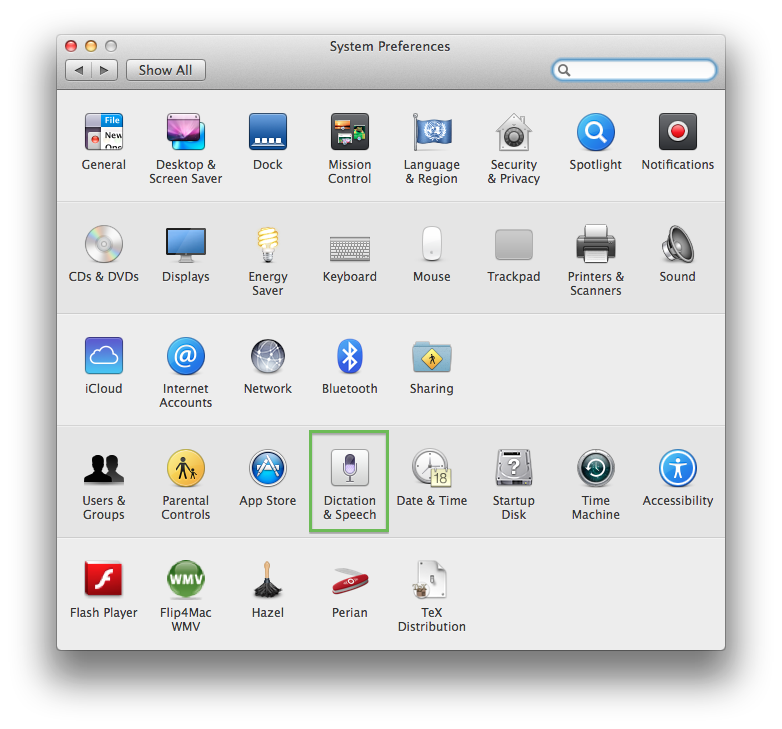Open iCloud preferences icon
Viewport: 782px width, 729px height.
tap(104, 356)
